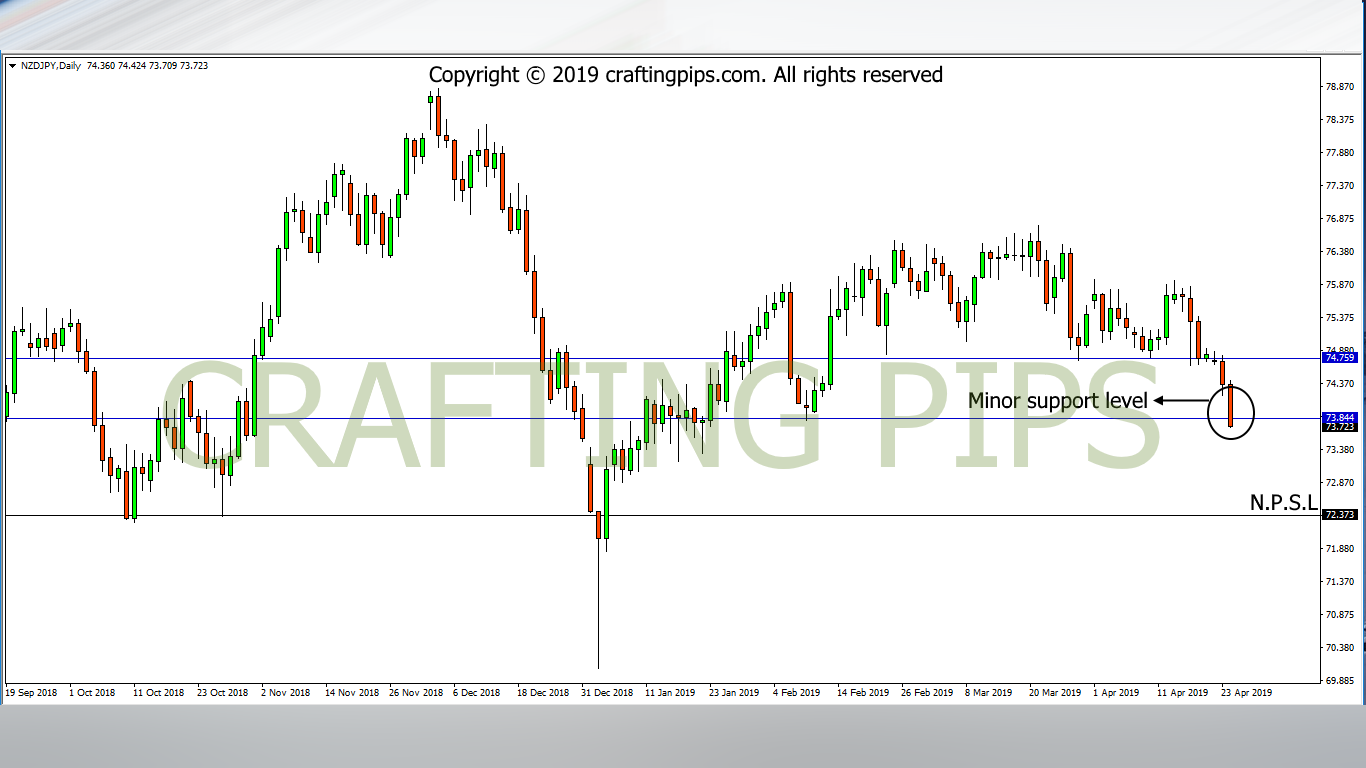Click the 2 Nov 2018 date label
The height and width of the screenshot is (768, 1366).
coord(286,692)
